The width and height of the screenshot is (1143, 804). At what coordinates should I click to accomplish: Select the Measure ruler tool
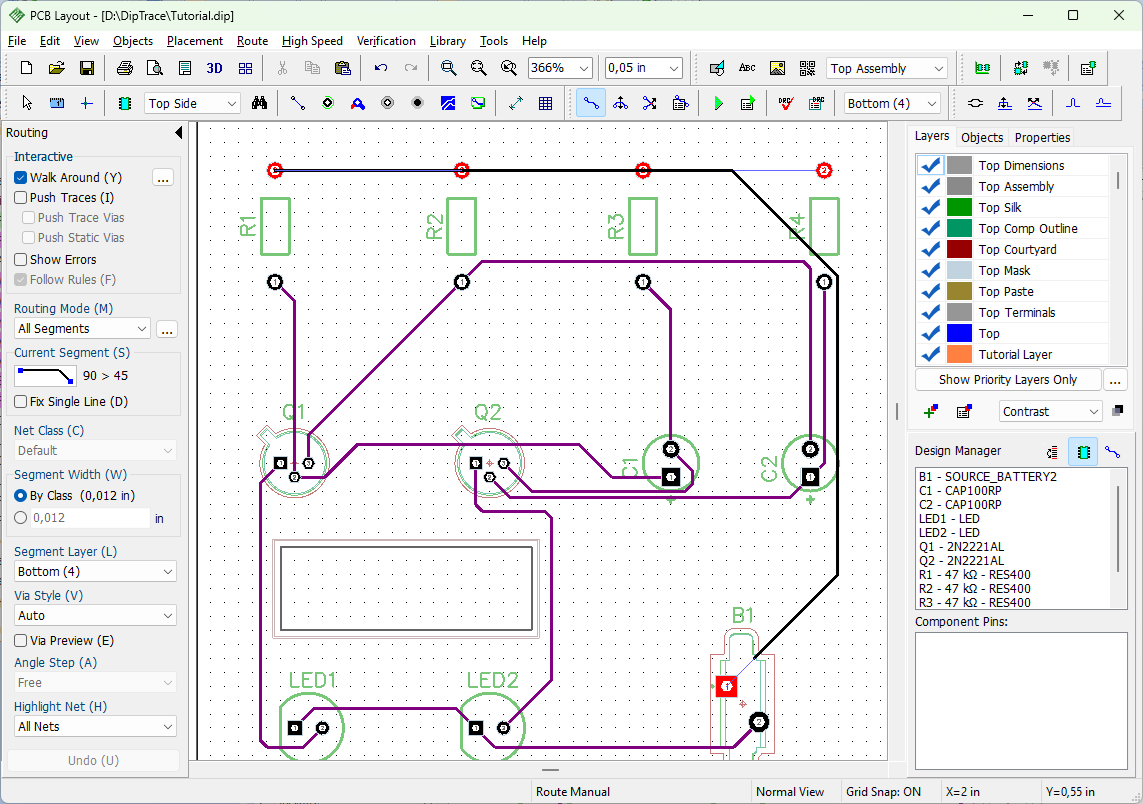click(56, 104)
